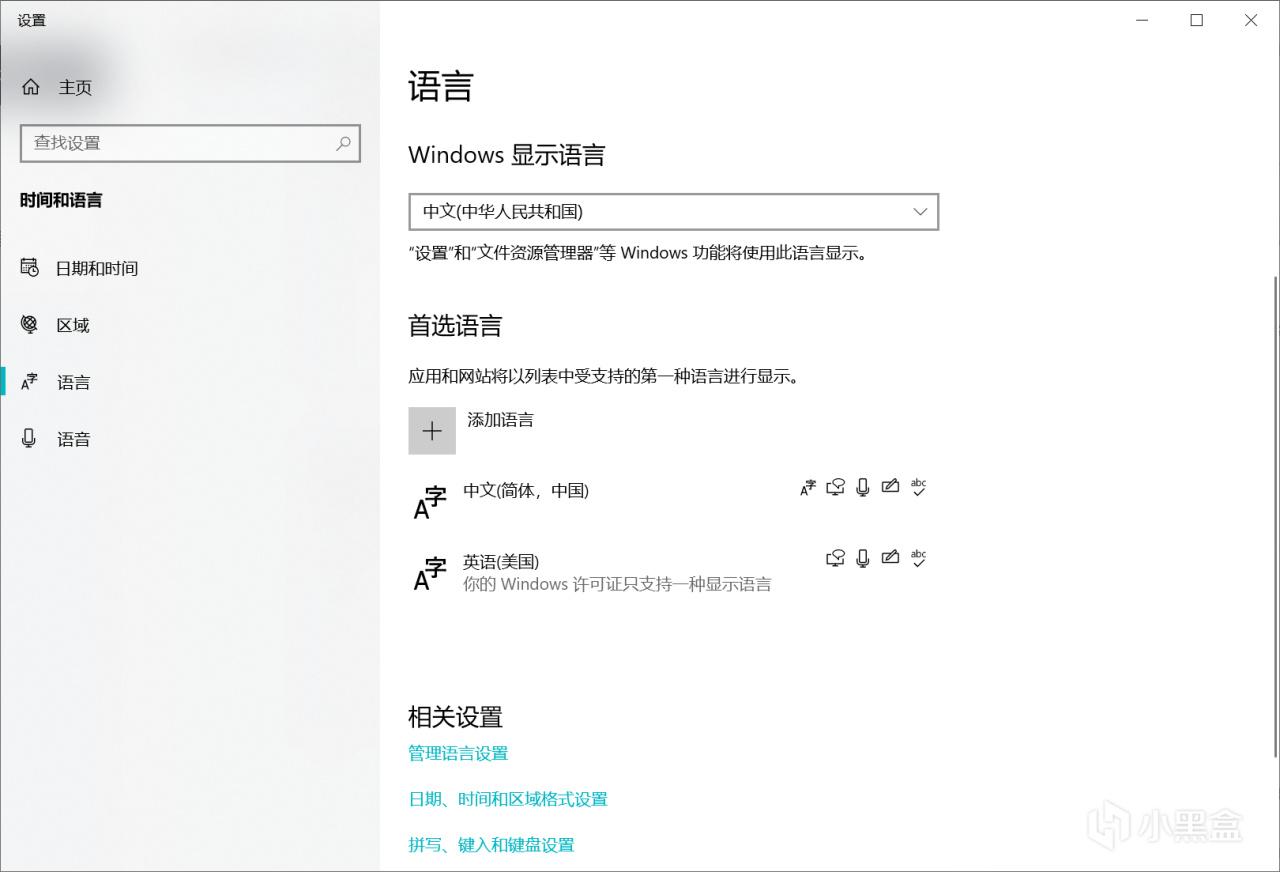Switch to the 区域 settings page
The image size is (1280, 872).
click(x=190, y=325)
